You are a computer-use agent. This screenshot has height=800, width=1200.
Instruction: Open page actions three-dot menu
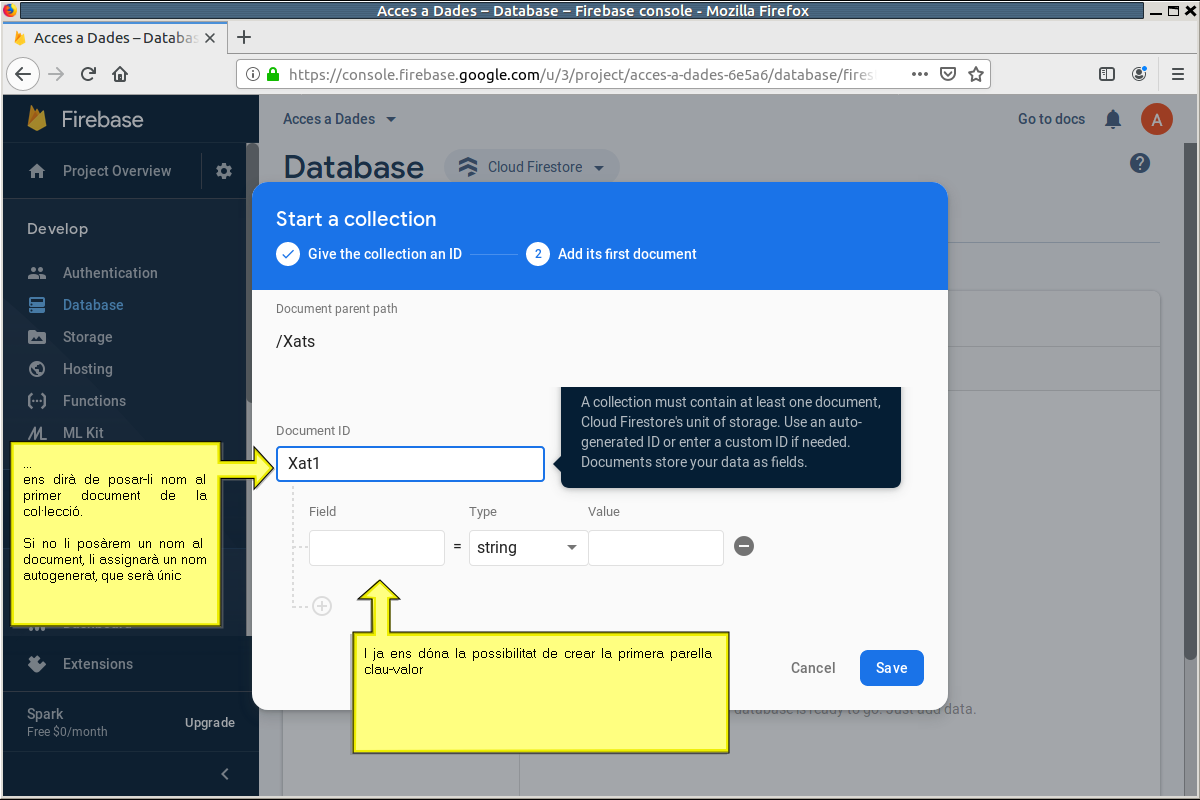coord(920,74)
